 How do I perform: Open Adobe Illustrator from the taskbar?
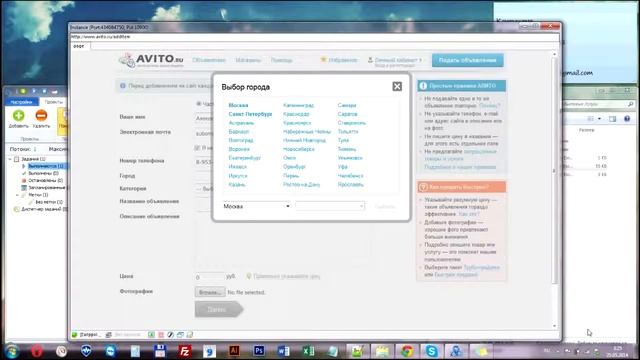click(x=234, y=351)
